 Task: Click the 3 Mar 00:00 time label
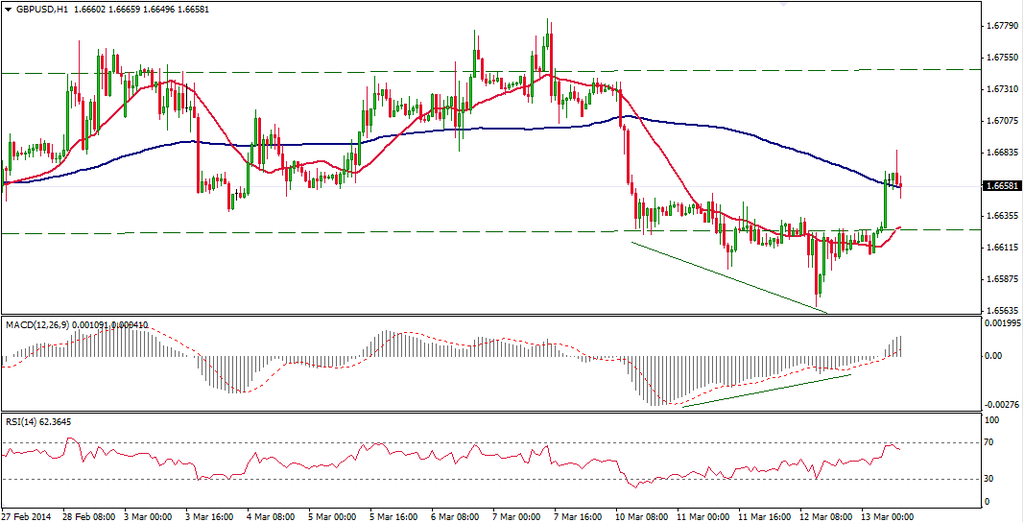[150, 515]
